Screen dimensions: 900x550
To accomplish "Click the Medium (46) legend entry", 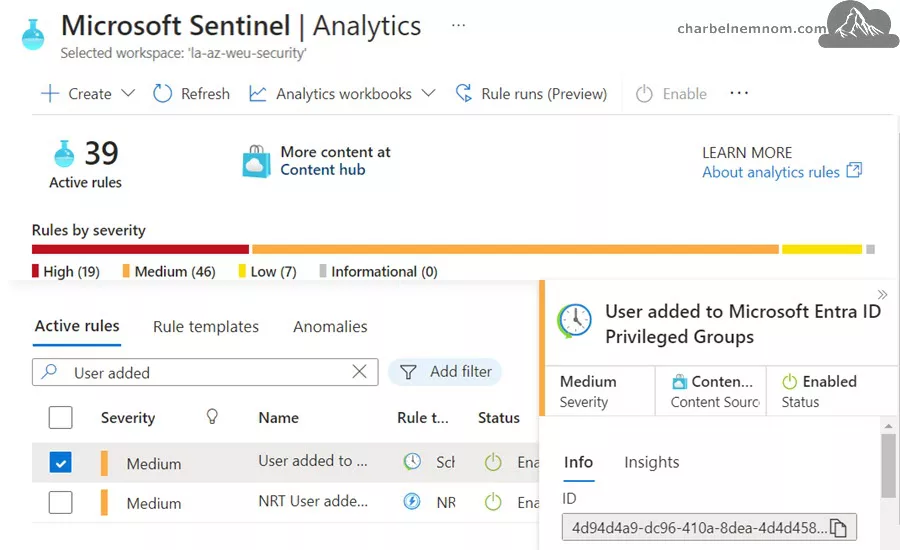I will (x=169, y=272).
